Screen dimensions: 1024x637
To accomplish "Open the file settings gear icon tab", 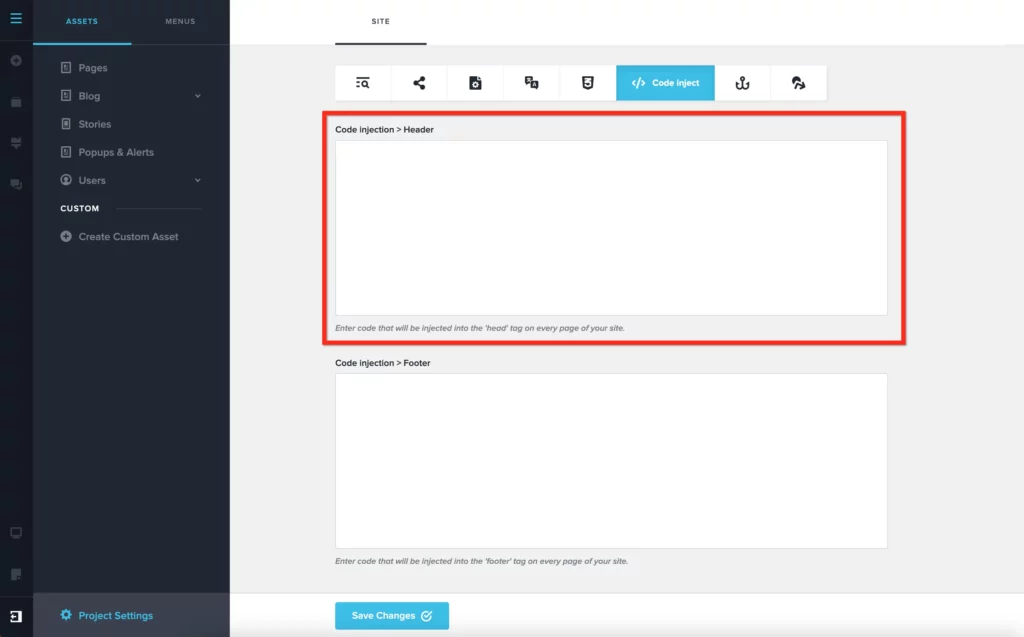I will [x=475, y=83].
